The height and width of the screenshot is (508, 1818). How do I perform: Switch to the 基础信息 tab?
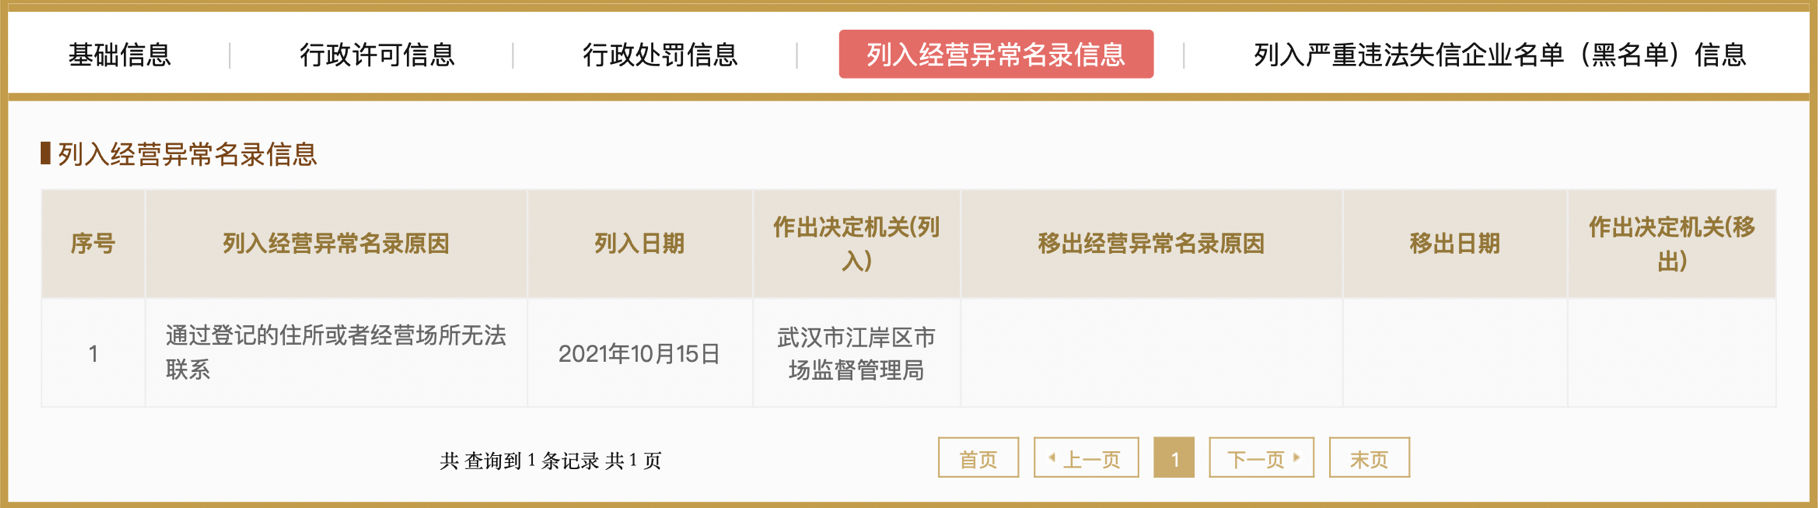[120, 55]
